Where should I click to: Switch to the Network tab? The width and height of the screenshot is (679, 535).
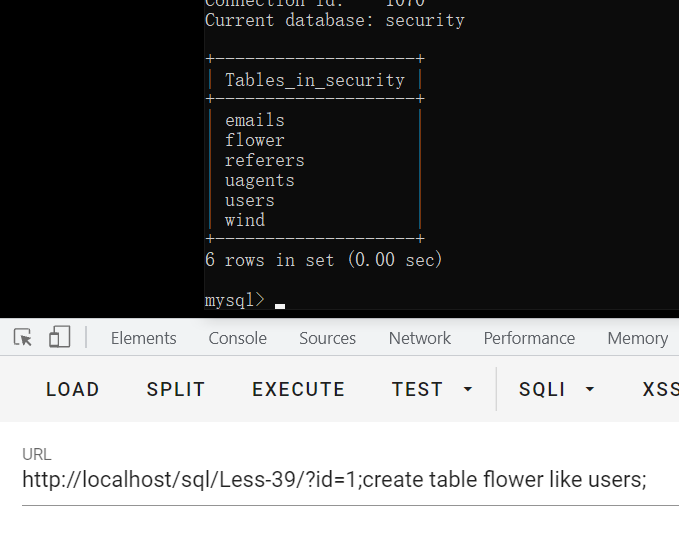point(420,338)
